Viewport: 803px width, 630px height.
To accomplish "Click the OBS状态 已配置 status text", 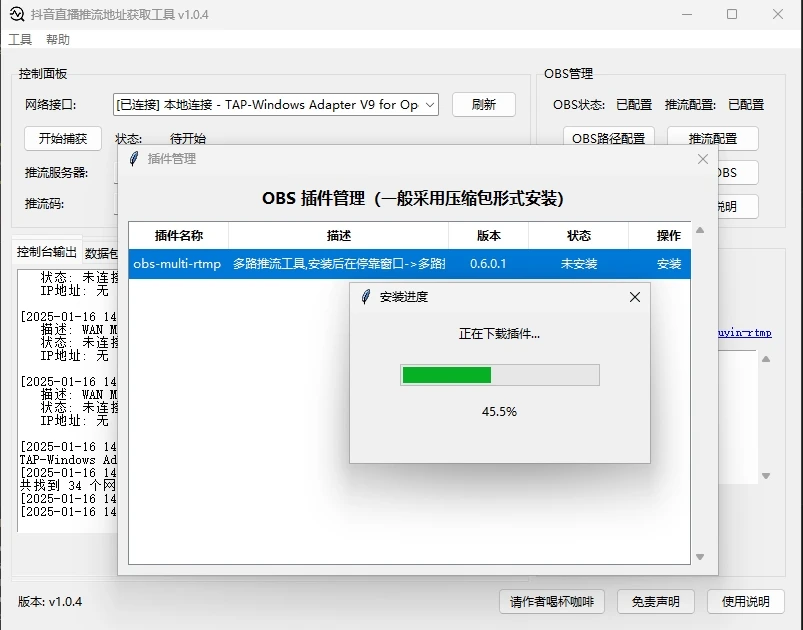I will (634, 104).
